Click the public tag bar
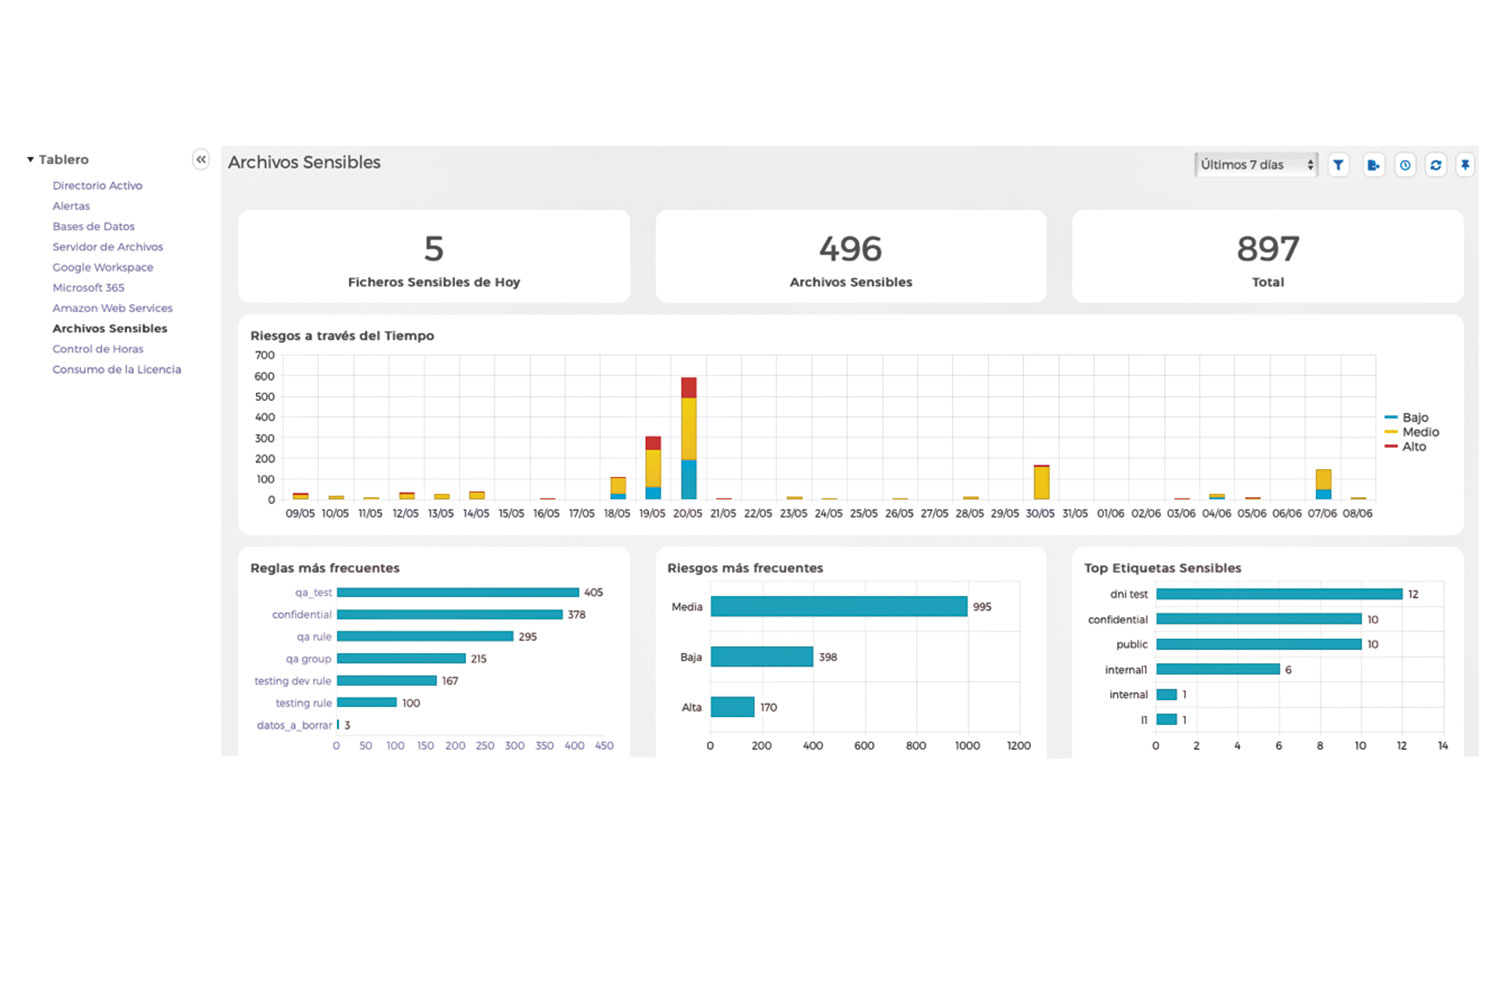Image resolution: width=1500 pixels, height=1000 pixels. click(1259, 644)
